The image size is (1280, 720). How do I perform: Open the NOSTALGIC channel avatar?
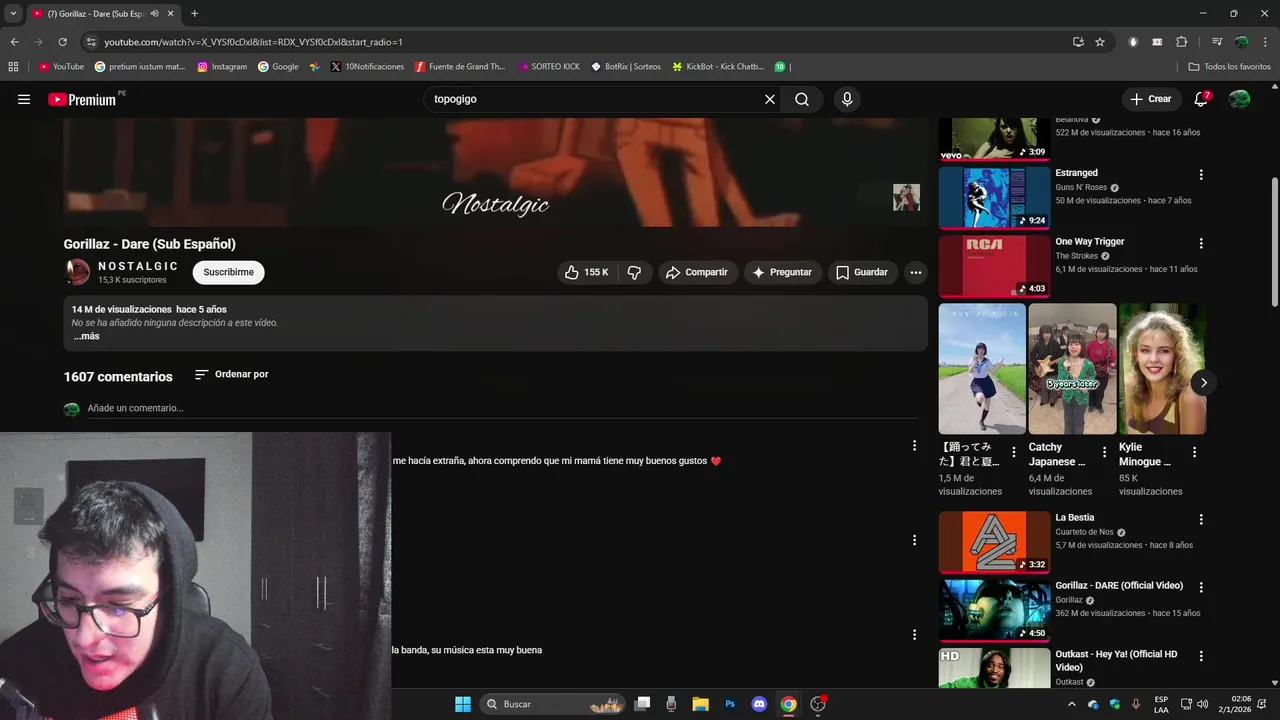coord(77,272)
